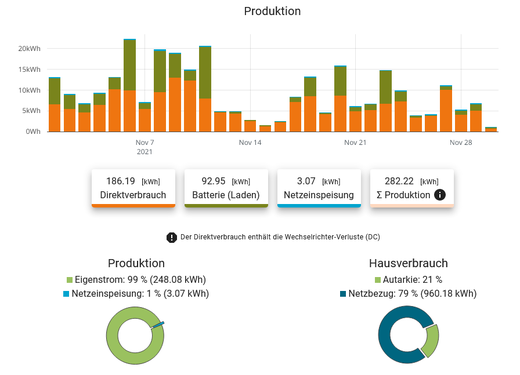Click the Wechselrichter-Verluste note text
Image resolution: width=520 pixels, height=375 pixels.
coord(280,237)
